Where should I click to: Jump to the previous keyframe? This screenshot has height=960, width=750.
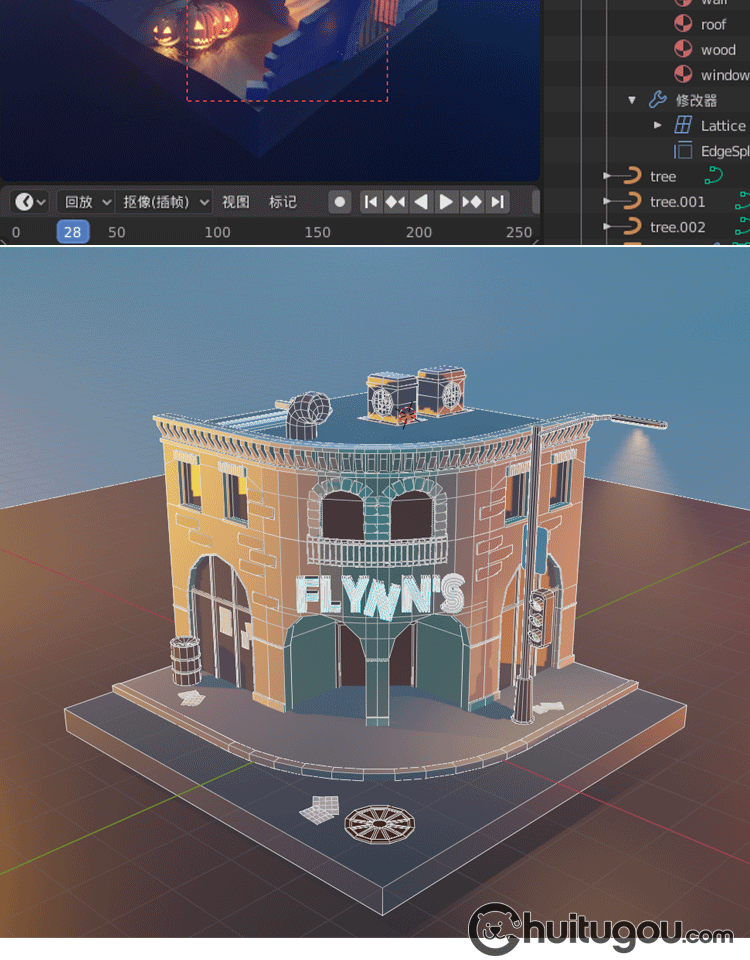click(x=395, y=202)
